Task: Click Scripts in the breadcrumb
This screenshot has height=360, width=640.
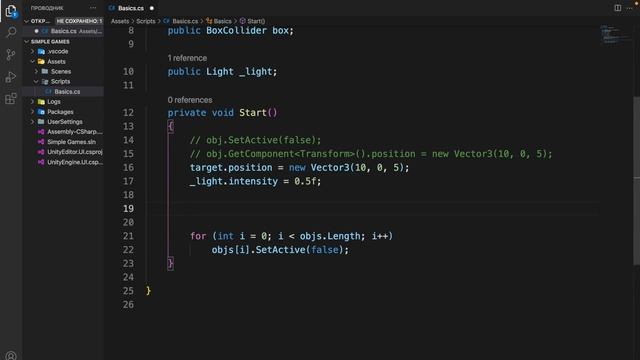Action: point(146,21)
